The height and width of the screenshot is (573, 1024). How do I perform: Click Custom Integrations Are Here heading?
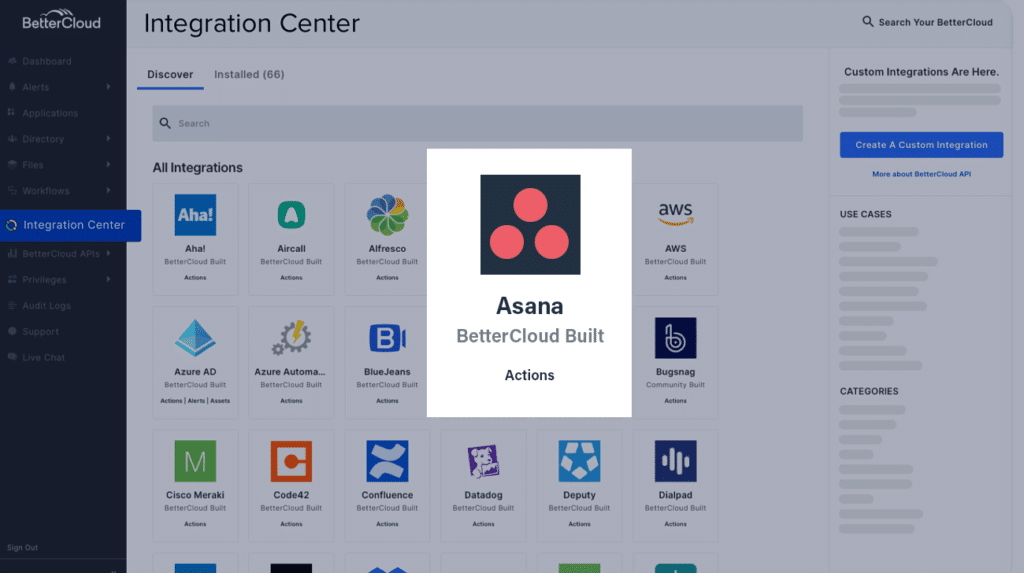(921, 72)
